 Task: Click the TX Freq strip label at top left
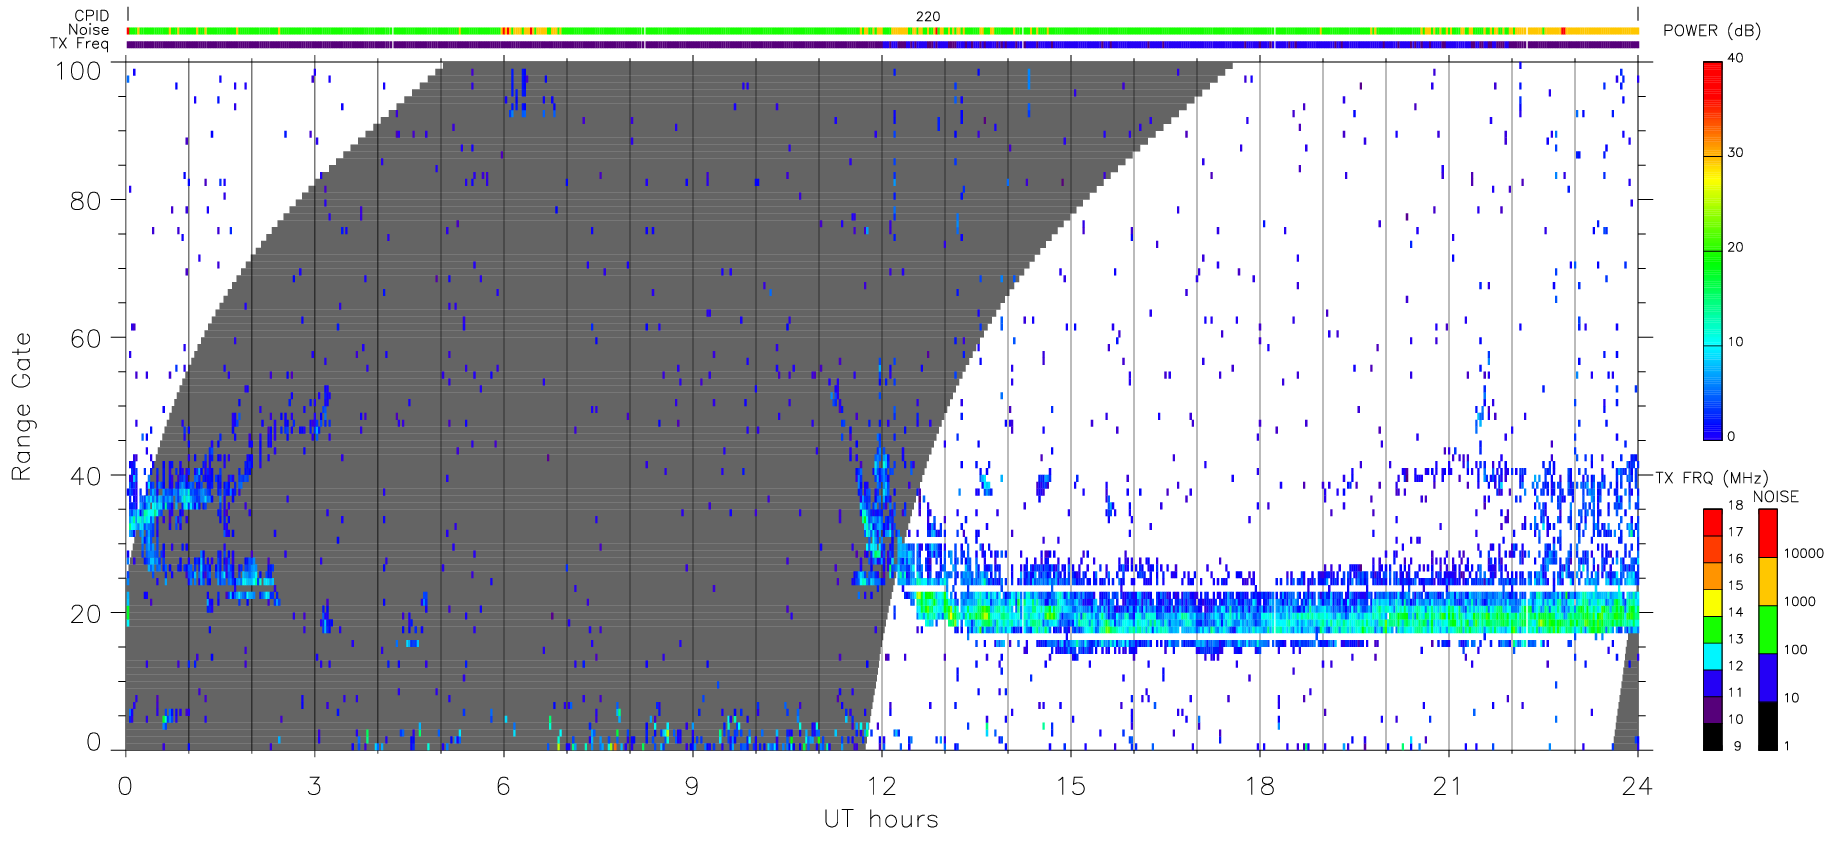tap(79, 44)
